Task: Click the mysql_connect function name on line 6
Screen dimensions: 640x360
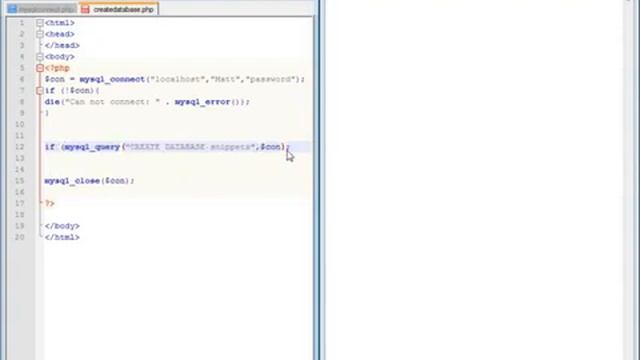Action: [112, 79]
